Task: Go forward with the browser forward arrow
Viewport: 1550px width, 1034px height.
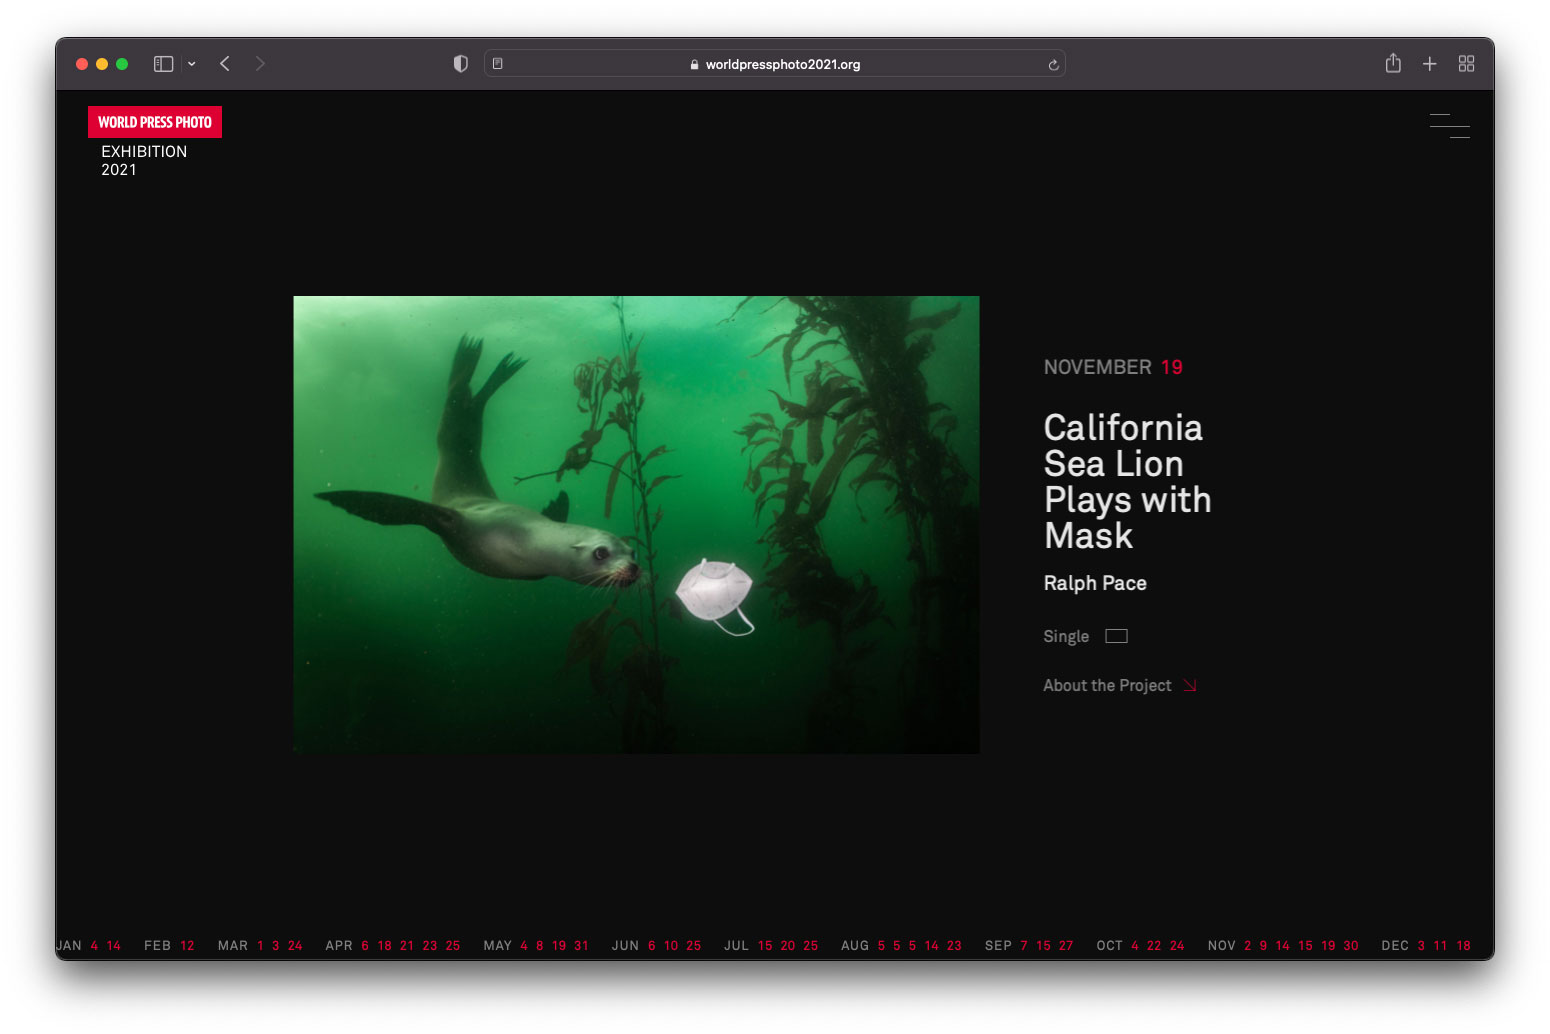Action: click(x=260, y=64)
